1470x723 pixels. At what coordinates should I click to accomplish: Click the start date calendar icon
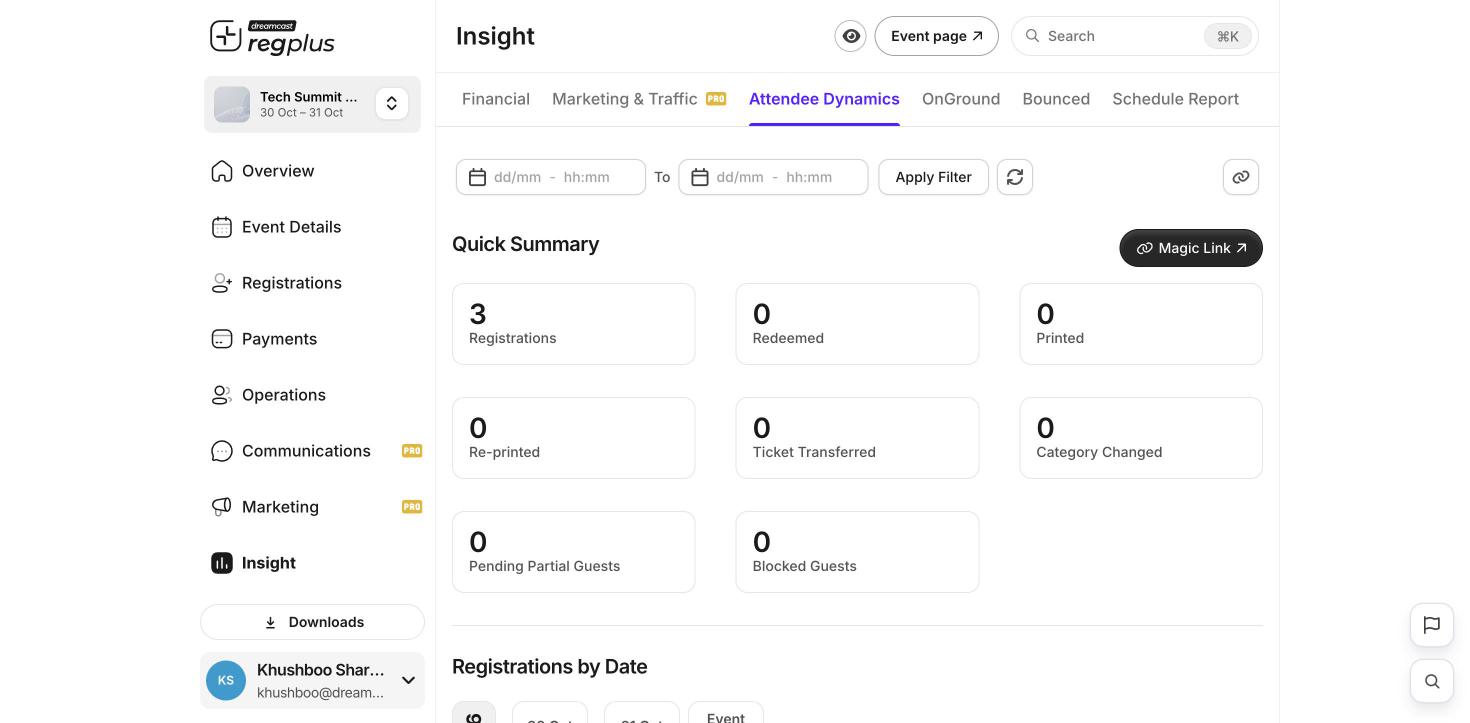pos(477,177)
